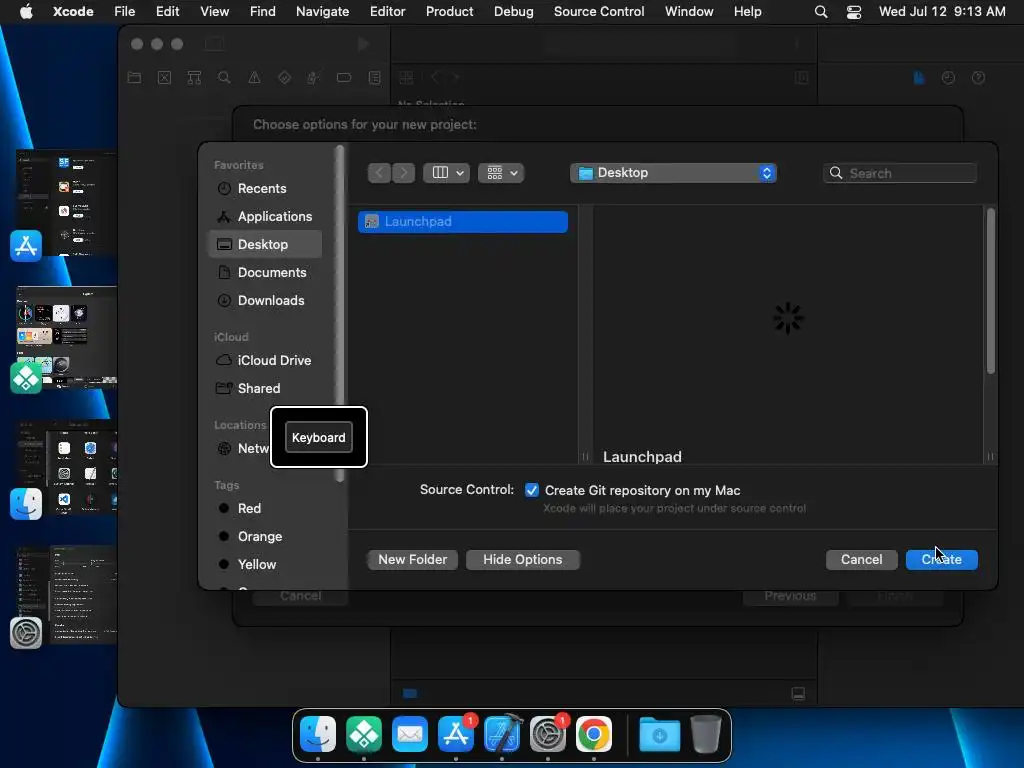The image size is (1024, 768).
Task: Open Documents folder in sidebar
Action: click(264, 272)
